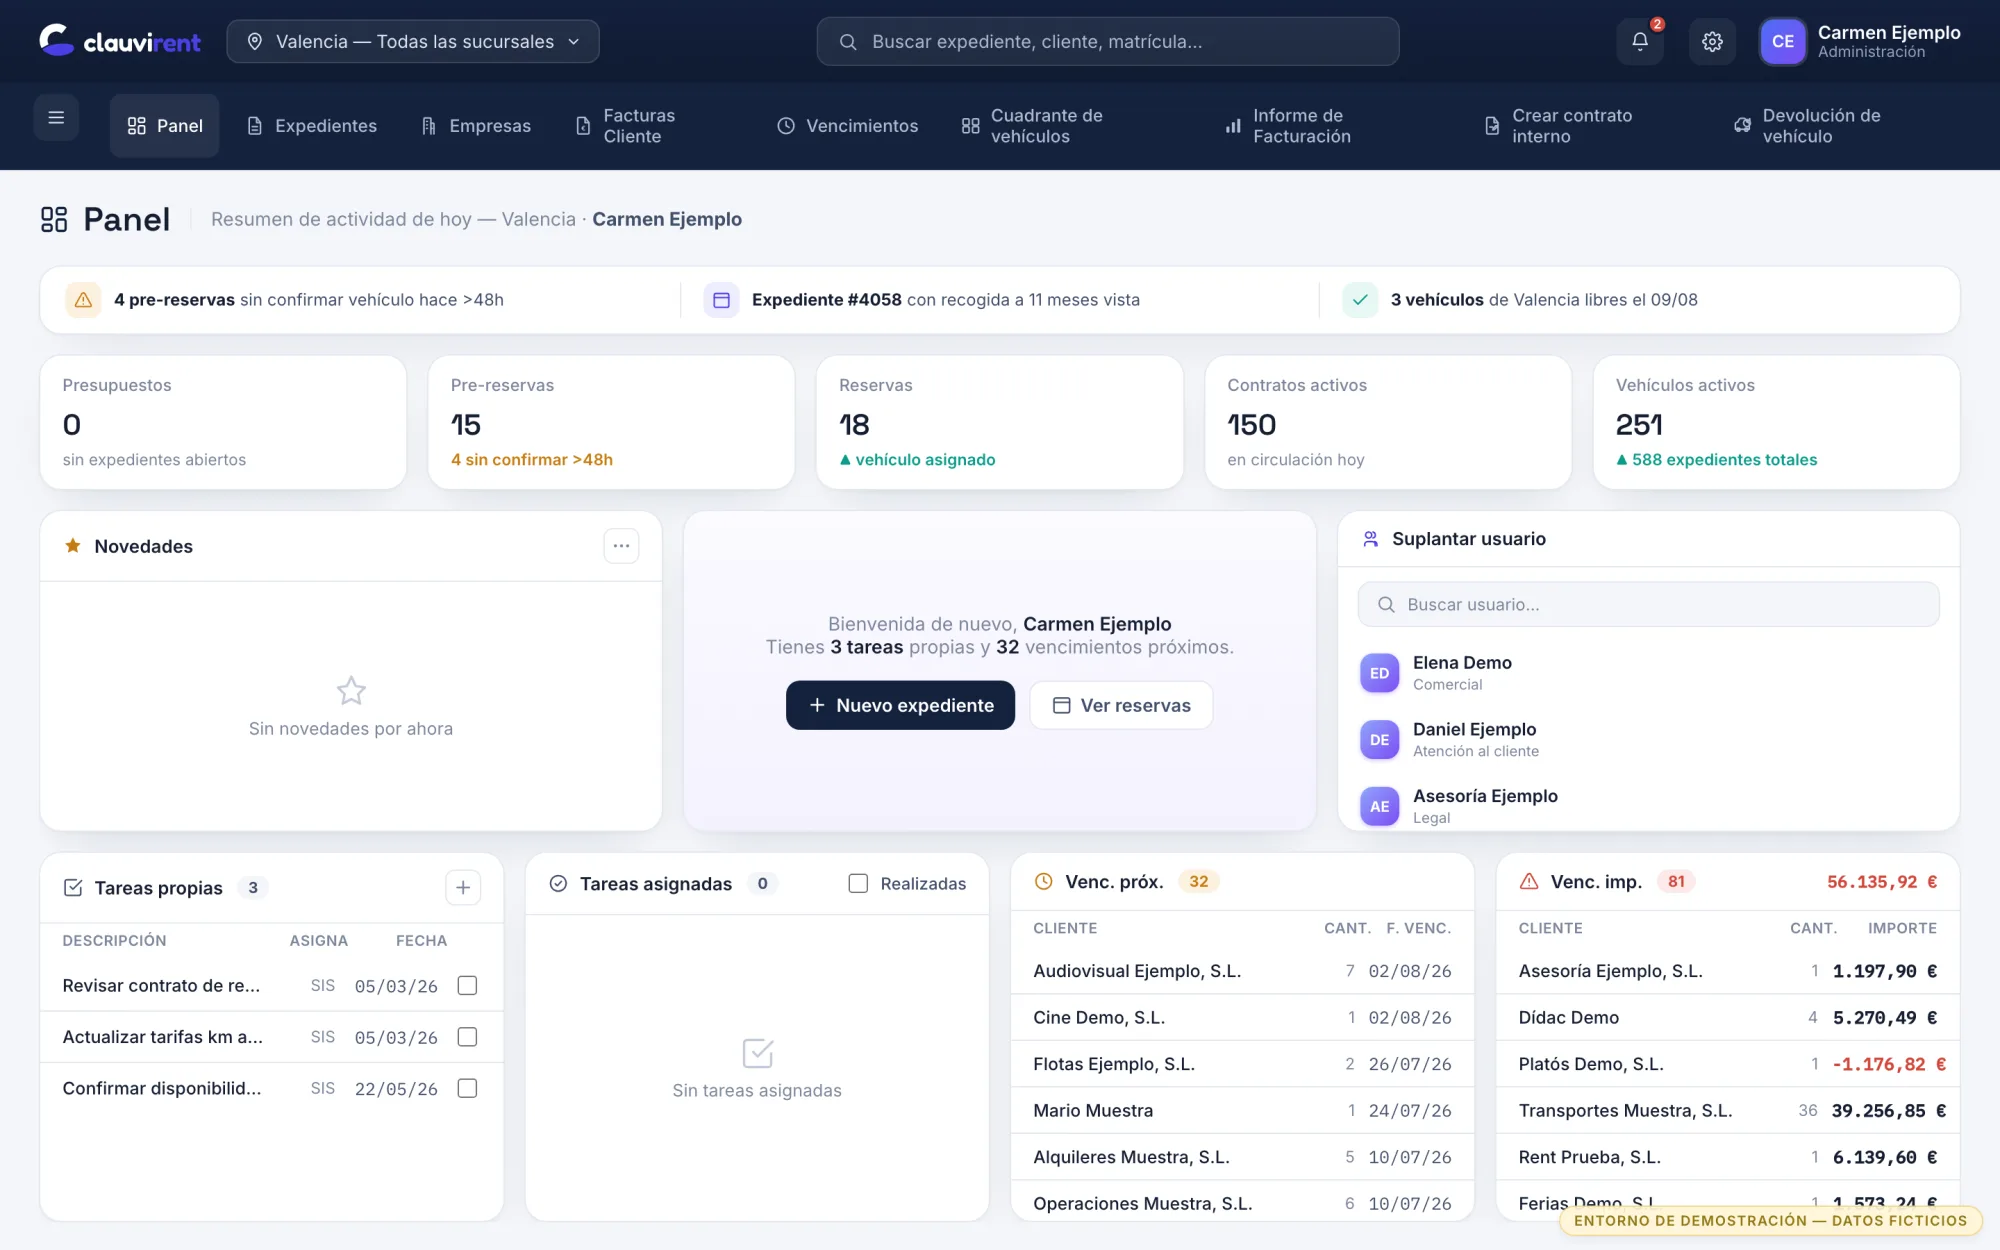Click the Expediente #4058 calendar icon

pos(721,300)
